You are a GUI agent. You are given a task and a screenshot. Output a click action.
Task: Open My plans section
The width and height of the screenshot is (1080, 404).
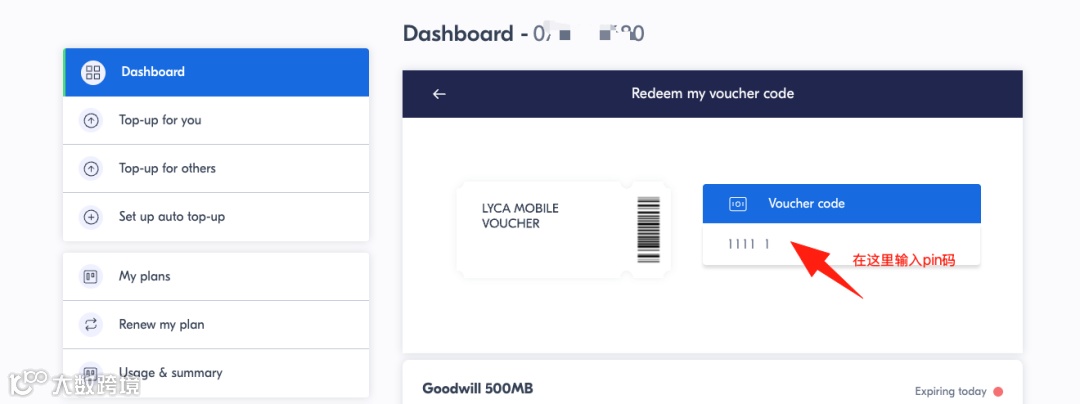(x=145, y=276)
